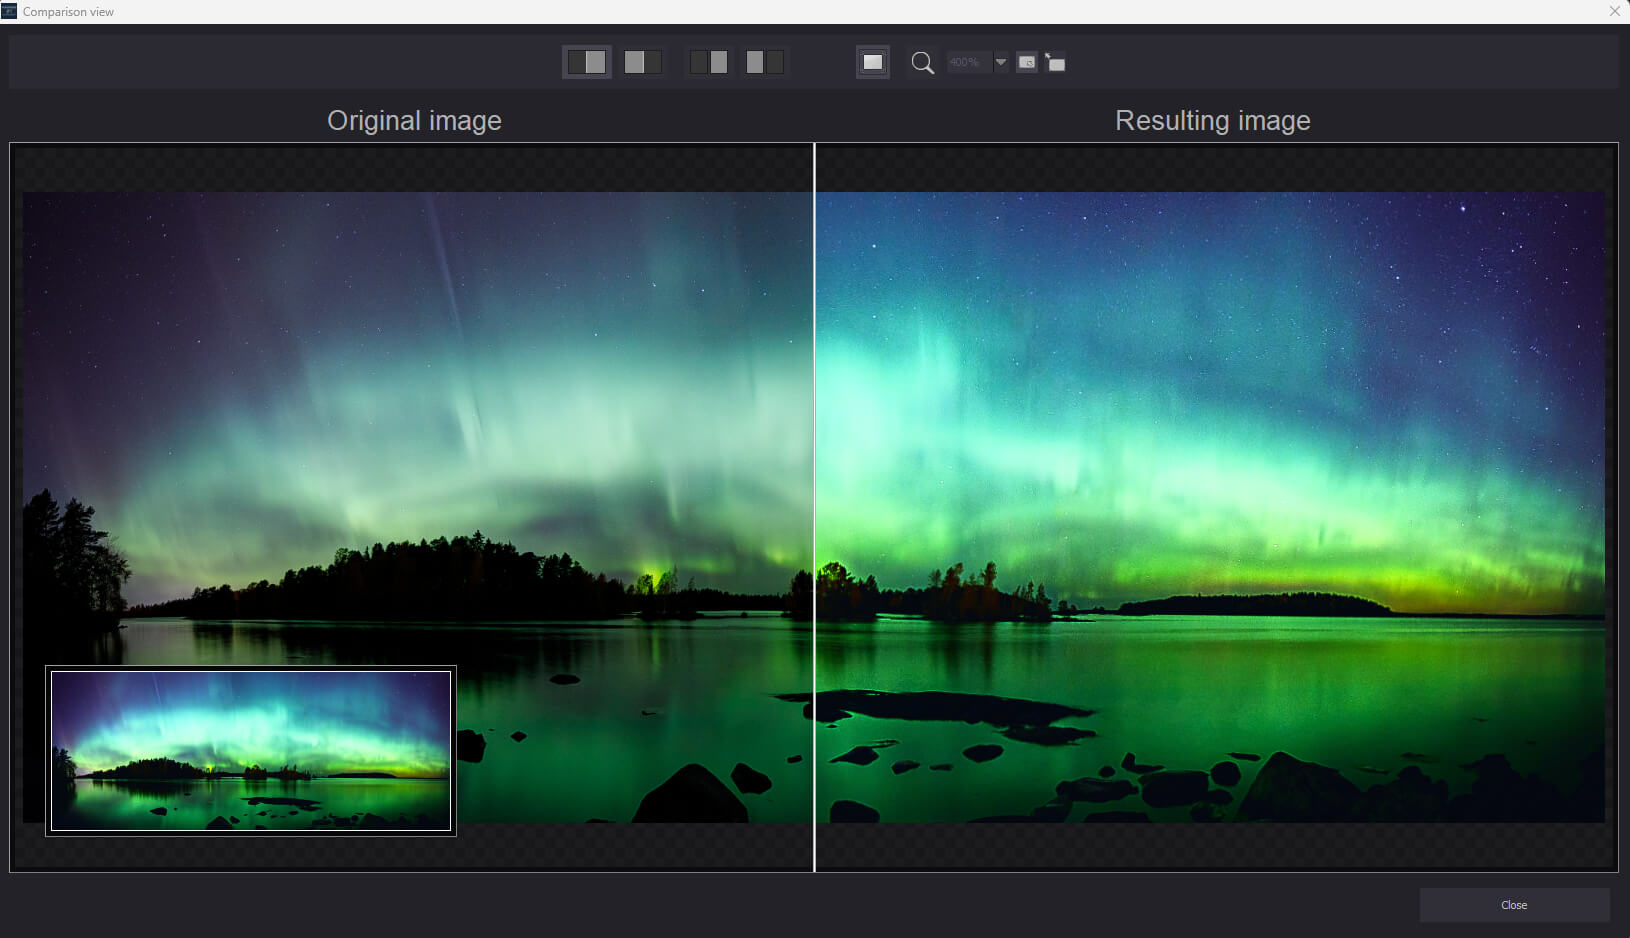Select split view with result on left
The width and height of the screenshot is (1630, 938).
(x=642, y=62)
